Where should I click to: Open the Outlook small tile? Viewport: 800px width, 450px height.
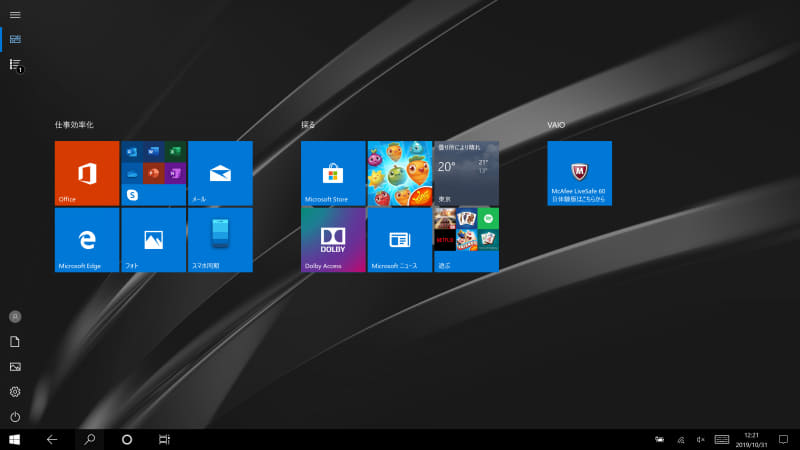(x=132, y=152)
